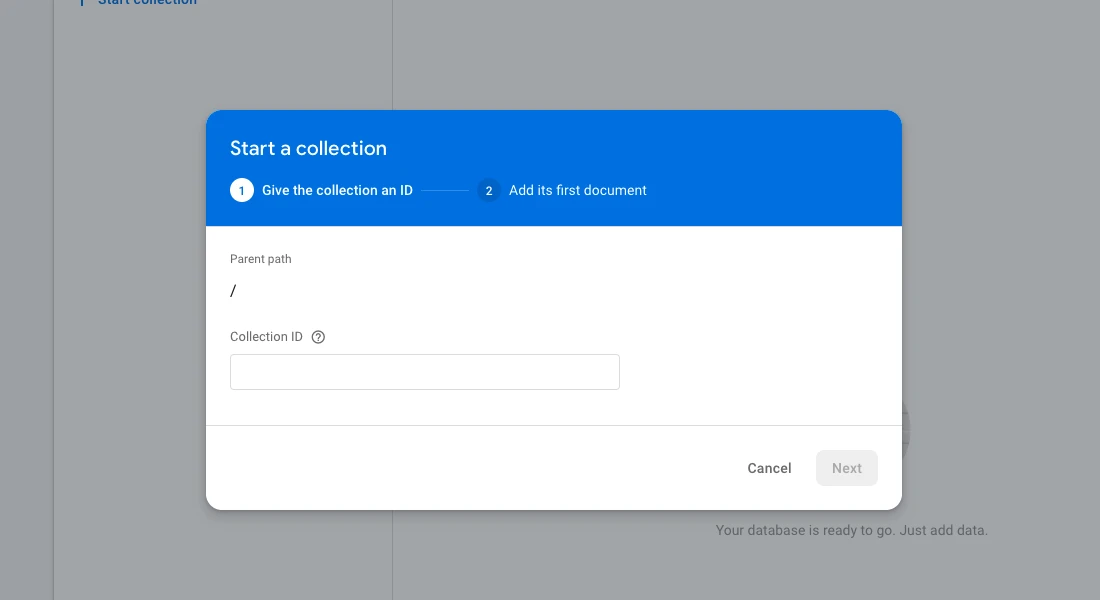Click the disabled Next button
The image size is (1100, 600).
847,468
